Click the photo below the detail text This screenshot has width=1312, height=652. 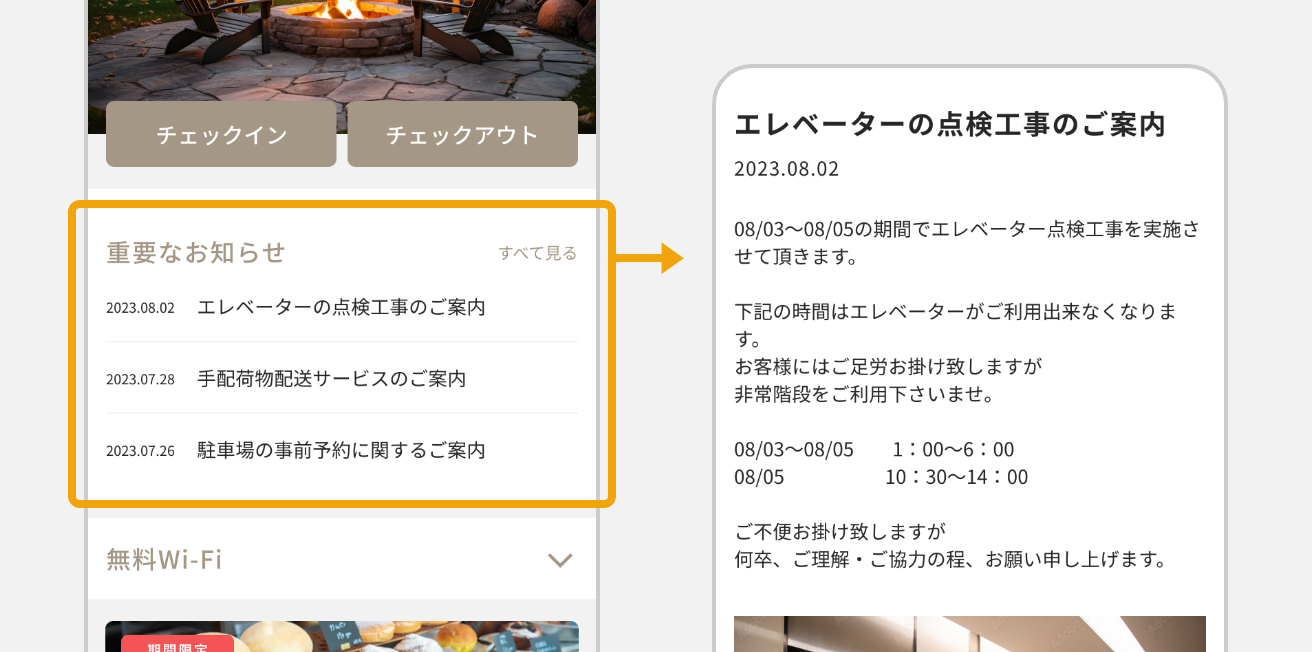click(x=970, y=634)
